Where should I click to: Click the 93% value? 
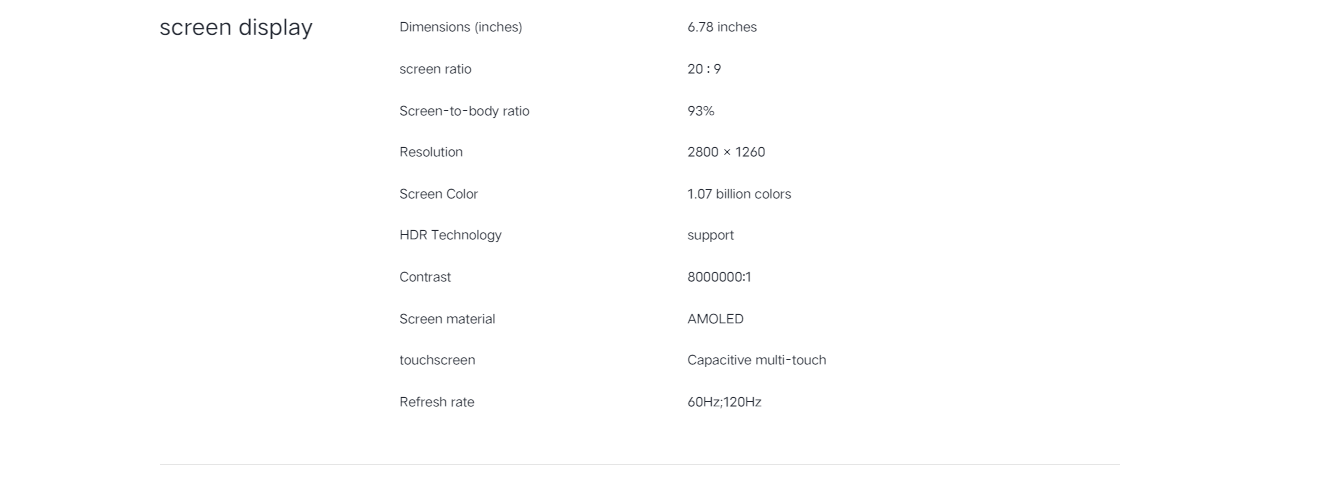[x=701, y=111]
